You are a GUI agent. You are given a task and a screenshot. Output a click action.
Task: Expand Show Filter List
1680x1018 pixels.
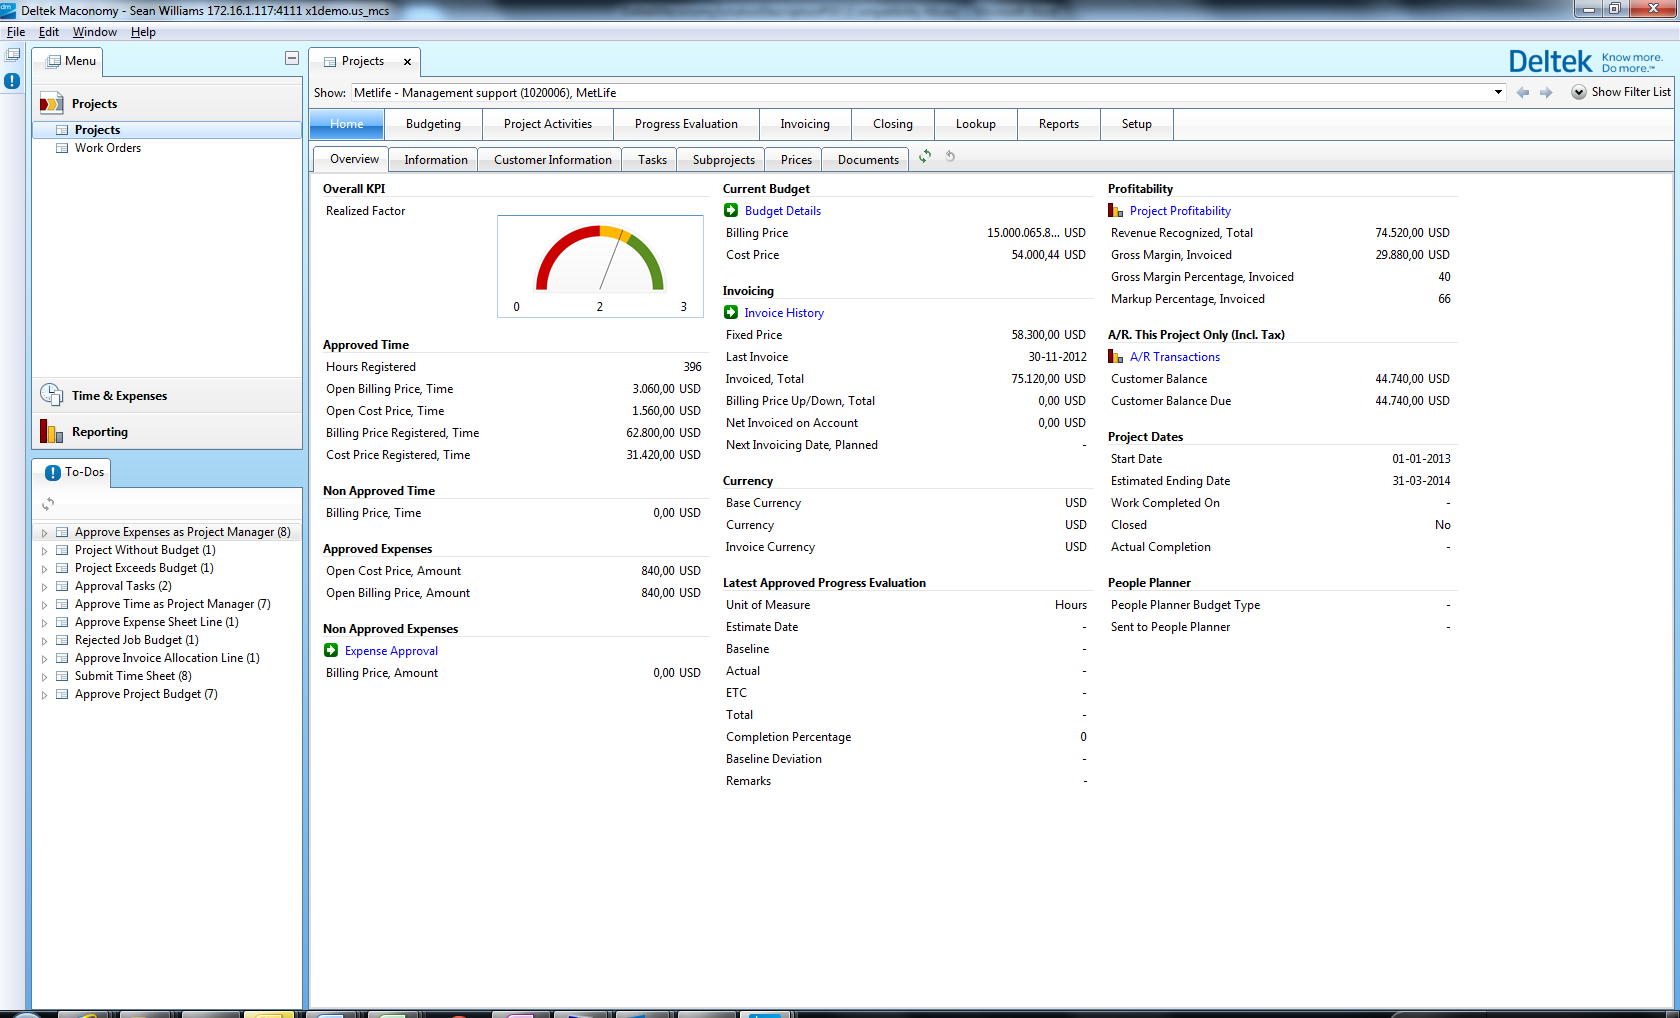point(1578,92)
